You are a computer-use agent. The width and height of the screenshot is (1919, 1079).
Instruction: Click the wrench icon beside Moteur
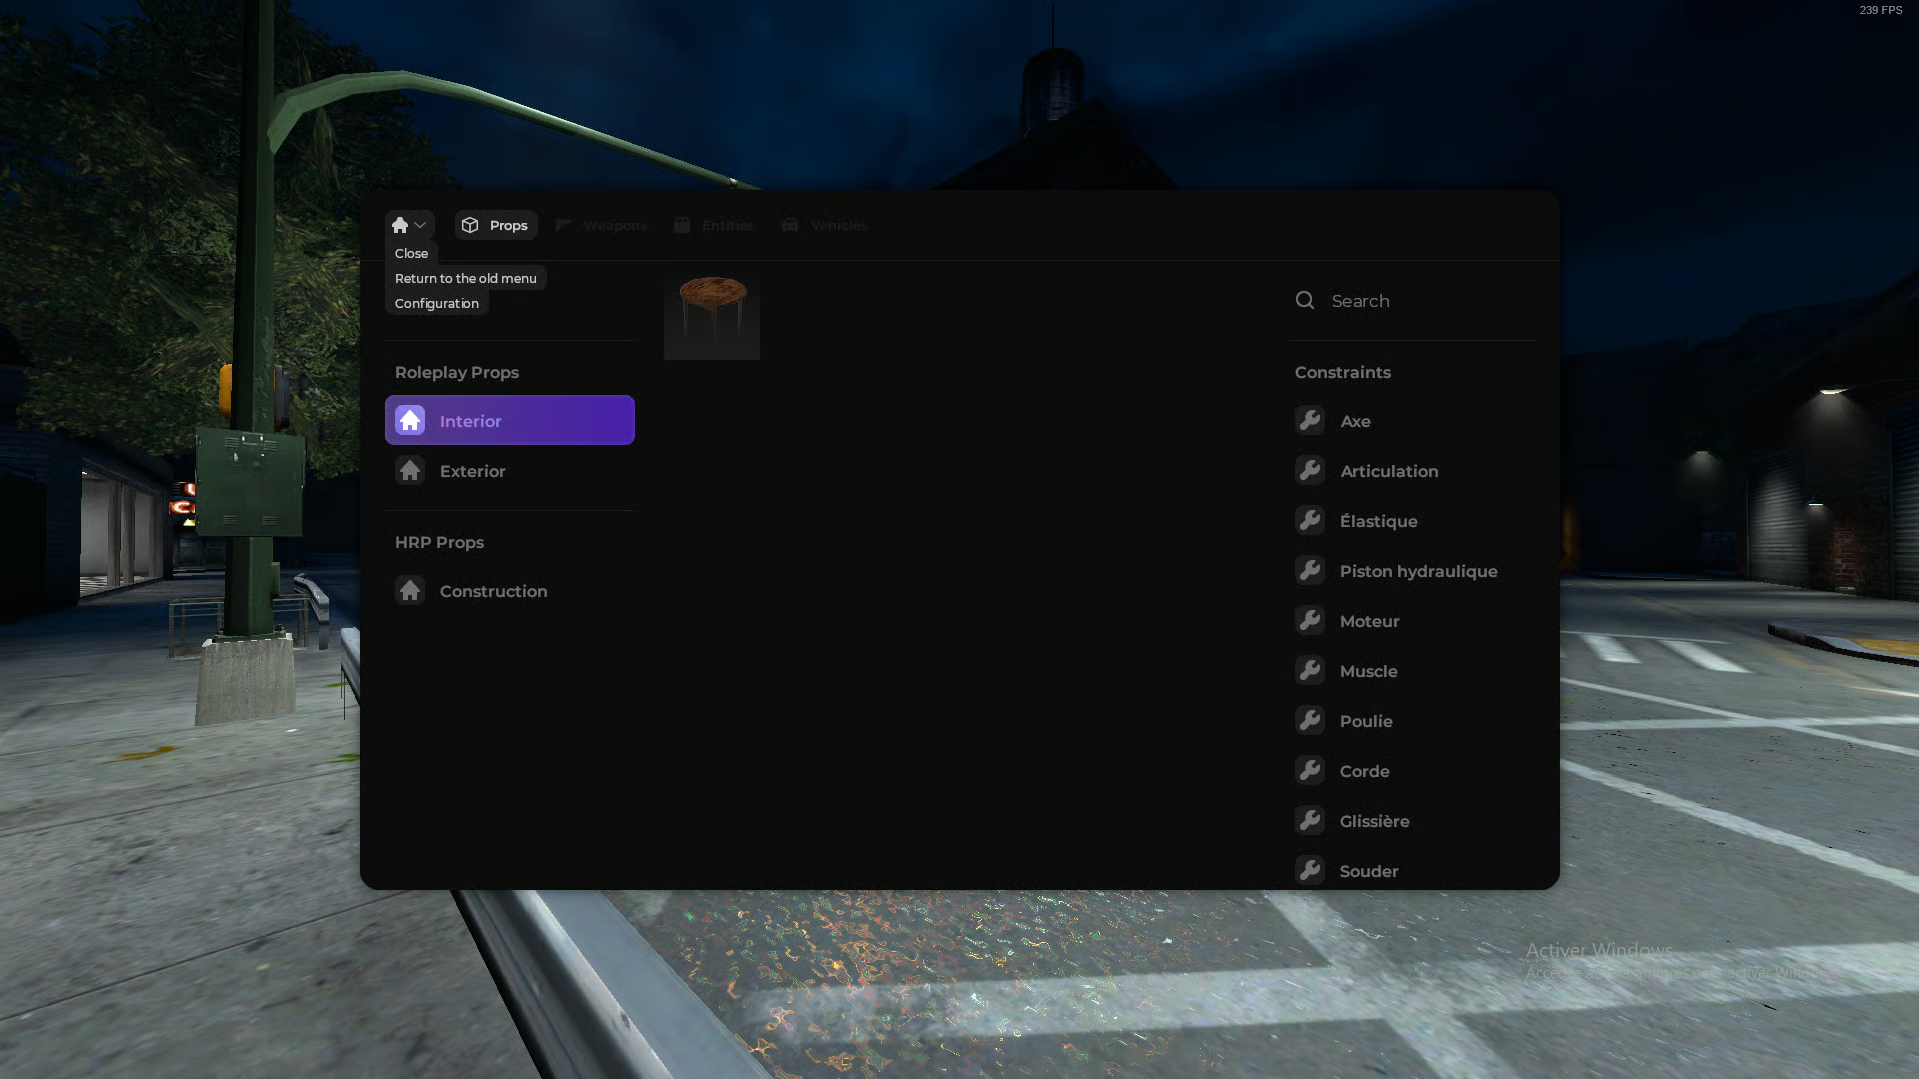(1310, 620)
